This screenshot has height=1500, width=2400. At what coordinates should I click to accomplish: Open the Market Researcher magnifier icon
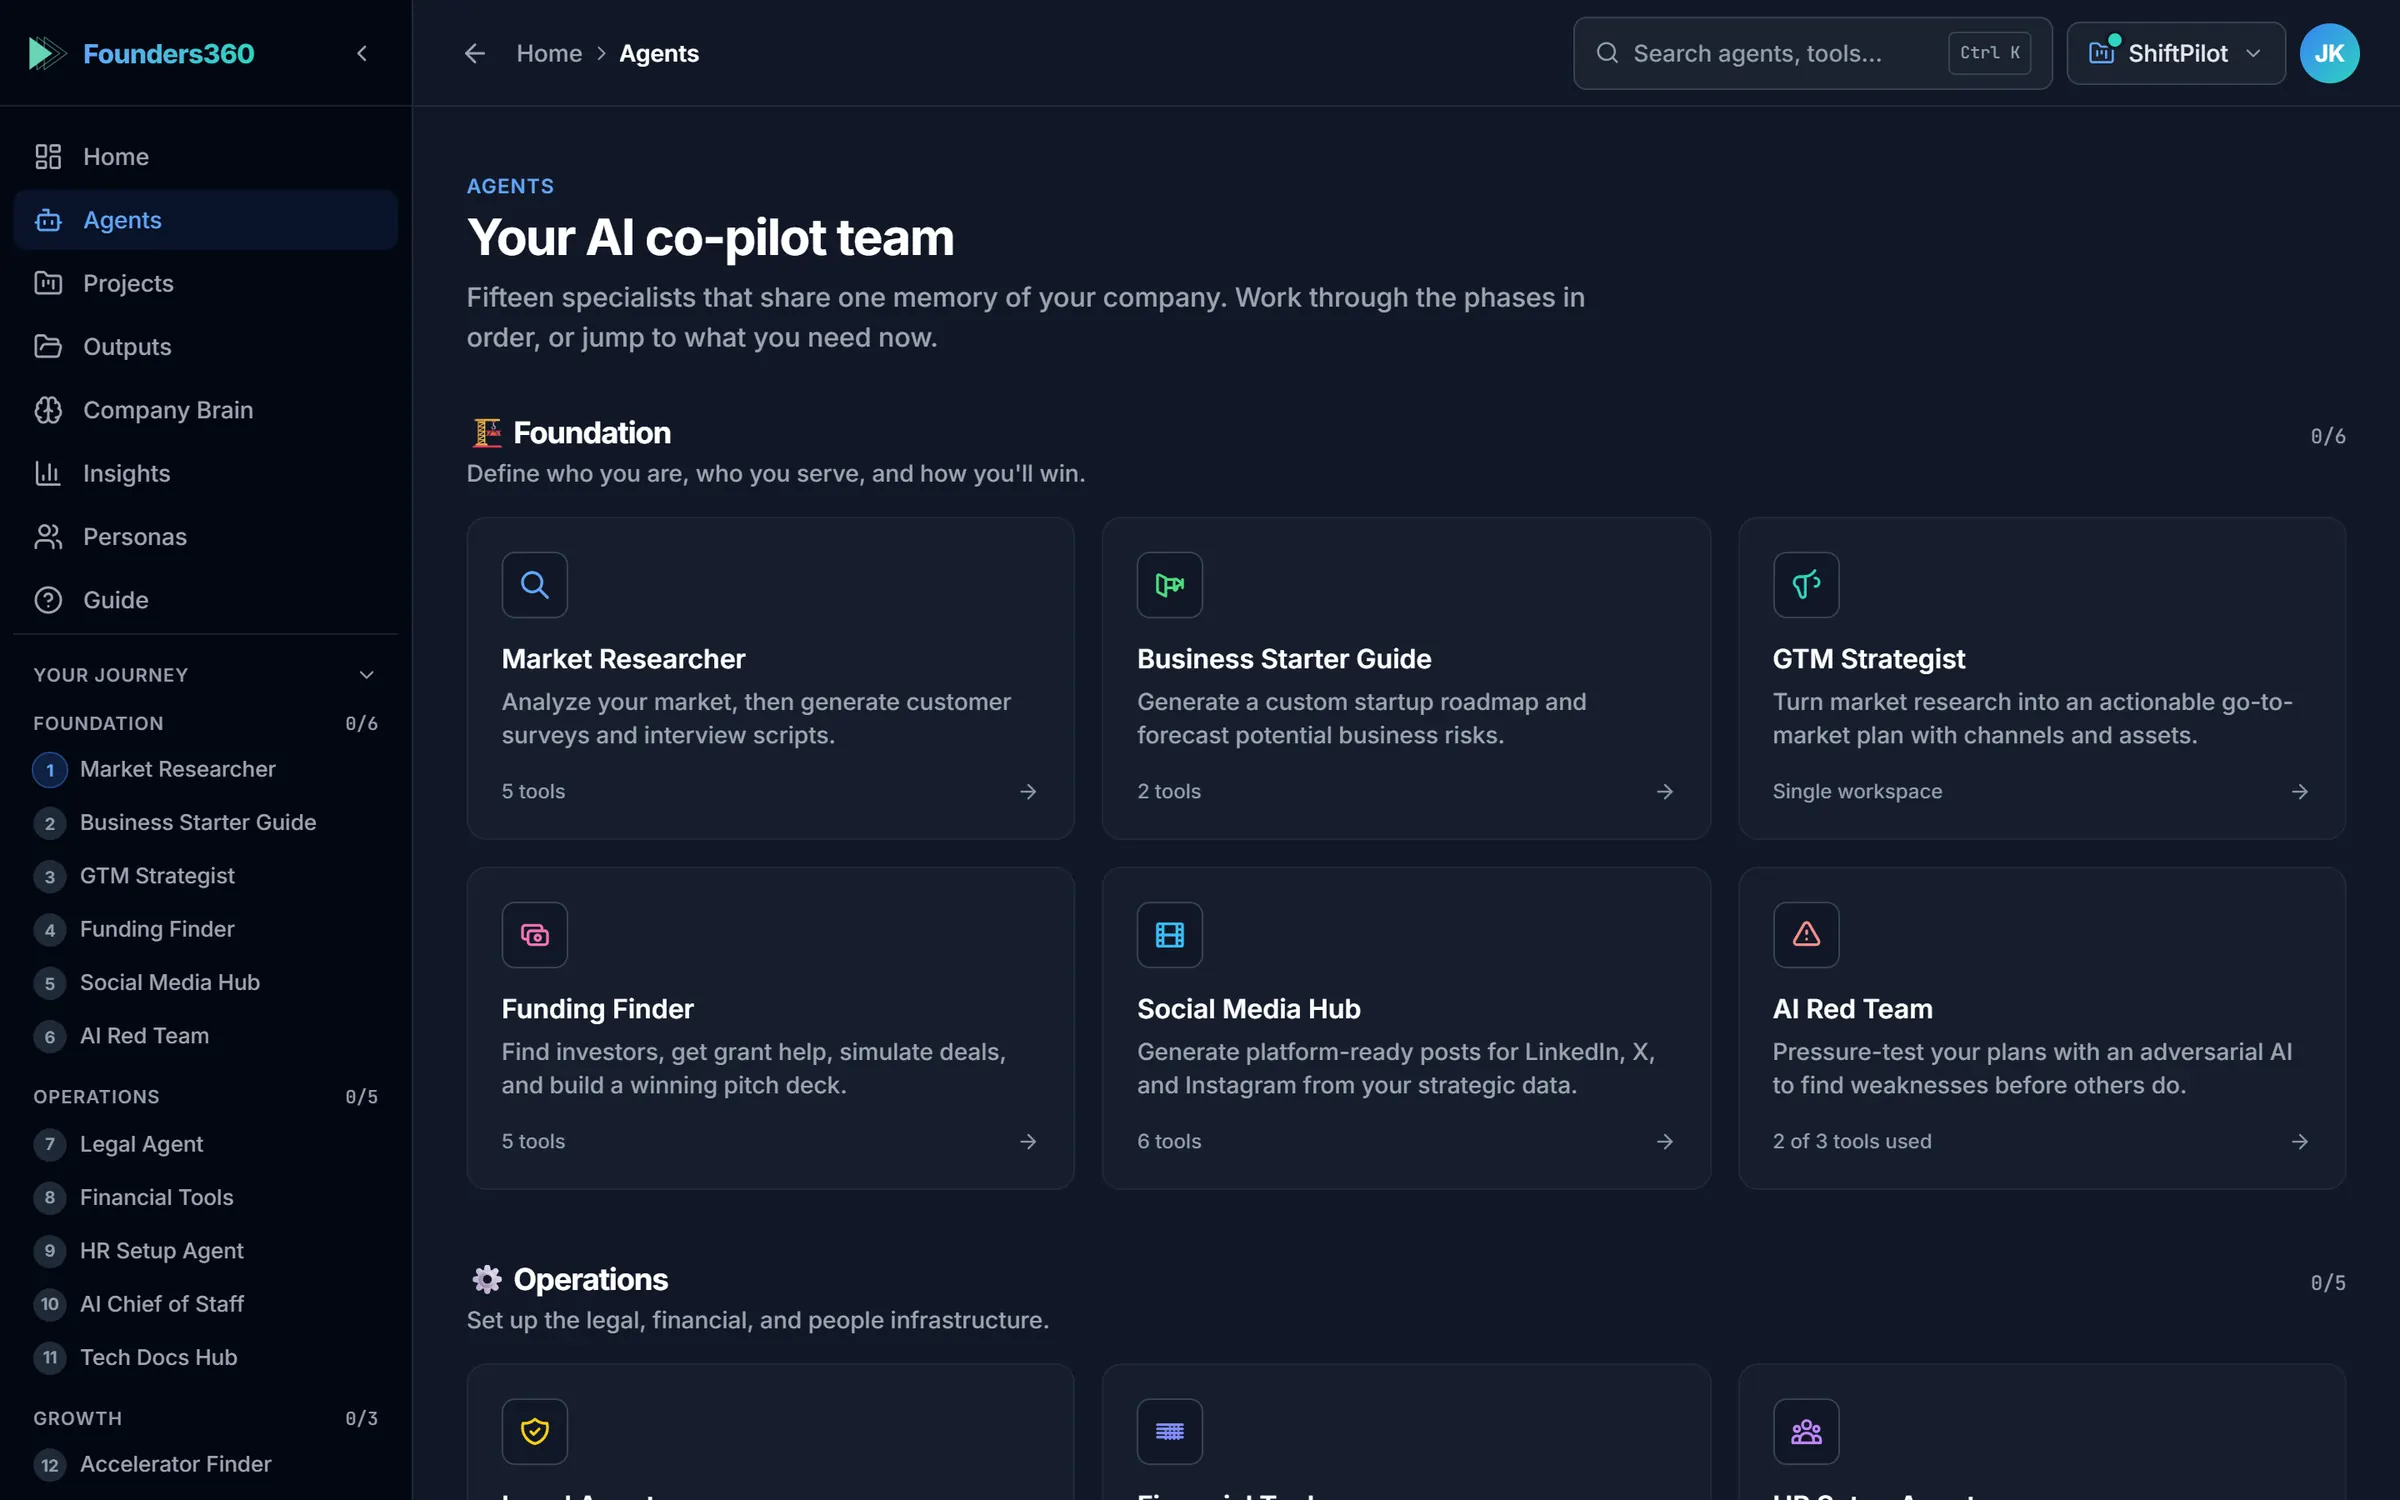tap(535, 585)
